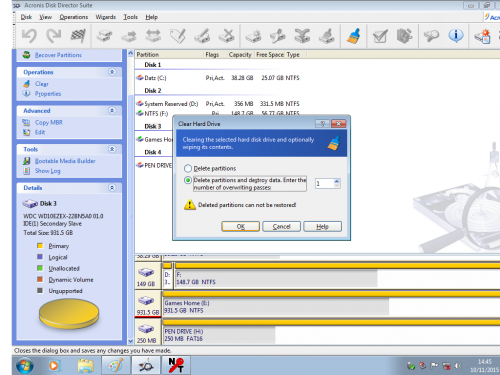500x375 pixels.
Task: Click the overwriting passes number field
Action: tap(324, 183)
